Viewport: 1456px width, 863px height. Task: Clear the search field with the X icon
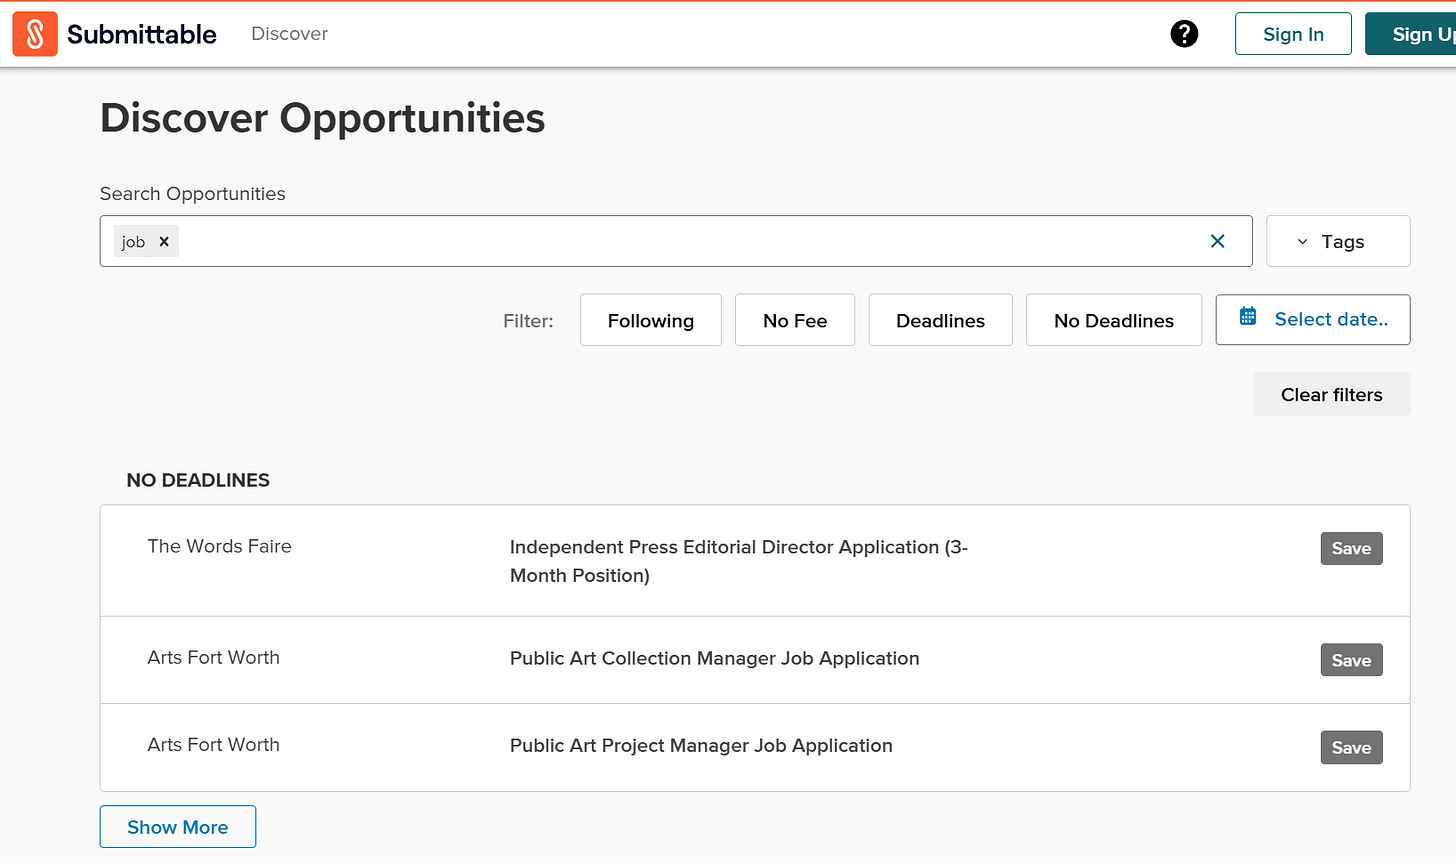click(x=1217, y=241)
